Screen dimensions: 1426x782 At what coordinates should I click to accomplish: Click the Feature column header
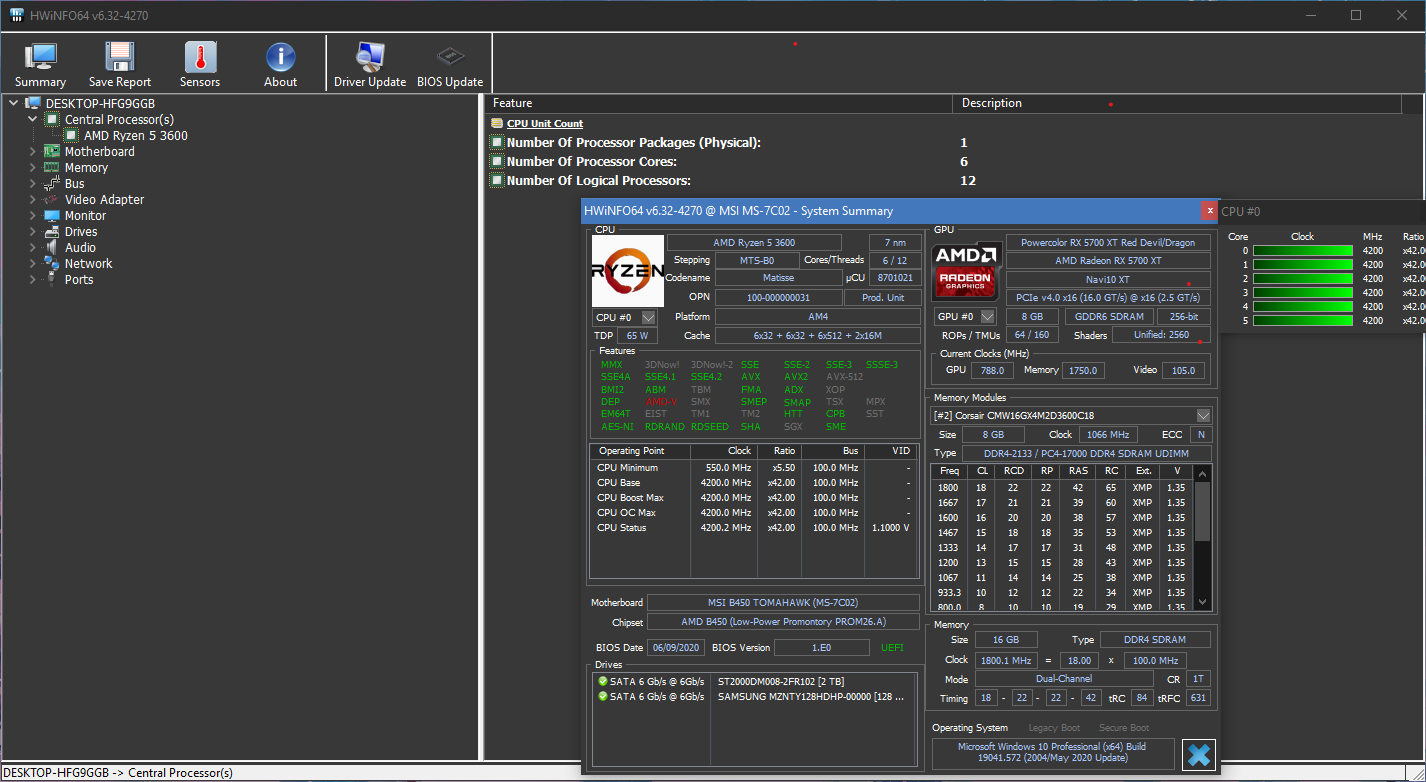719,103
